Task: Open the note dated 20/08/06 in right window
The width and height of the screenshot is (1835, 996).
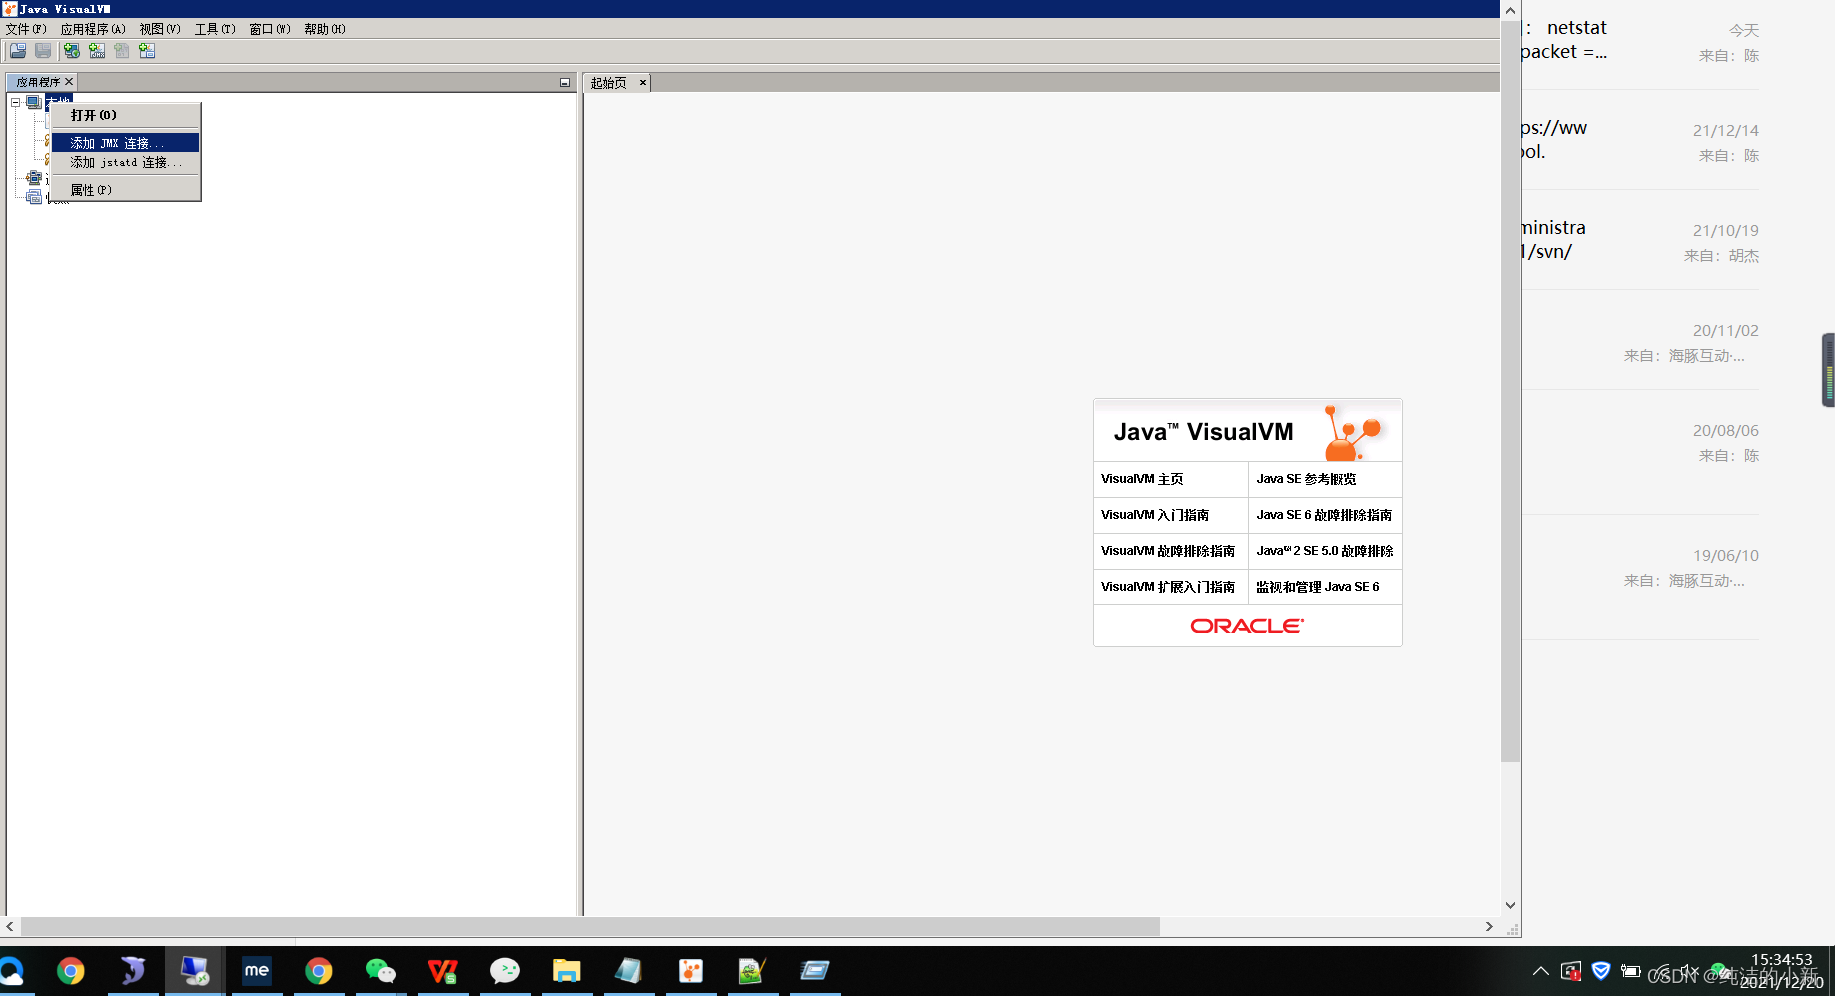Action: 1640,452
